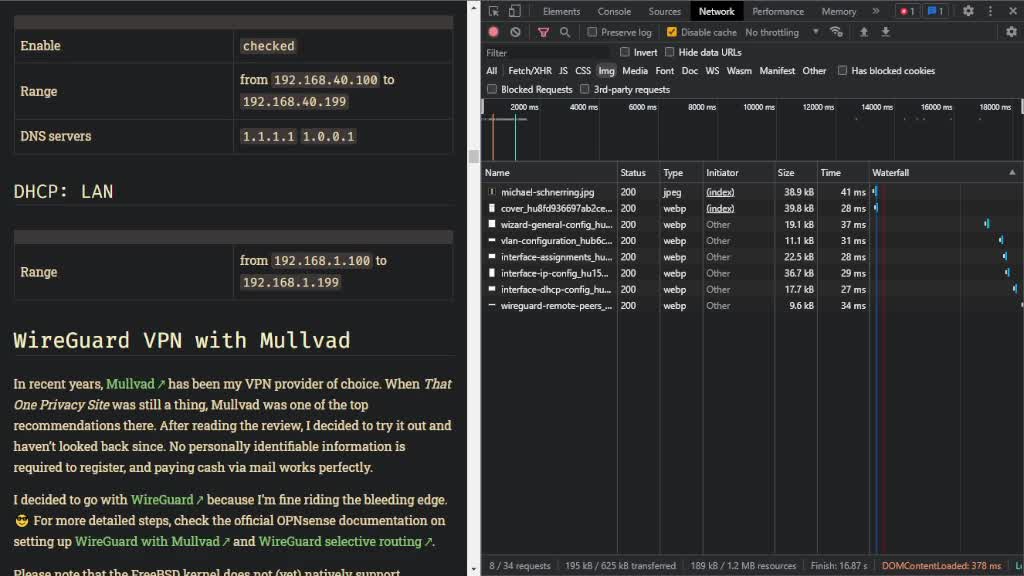Uncheck the Disable cache checkbox

[x=672, y=32]
